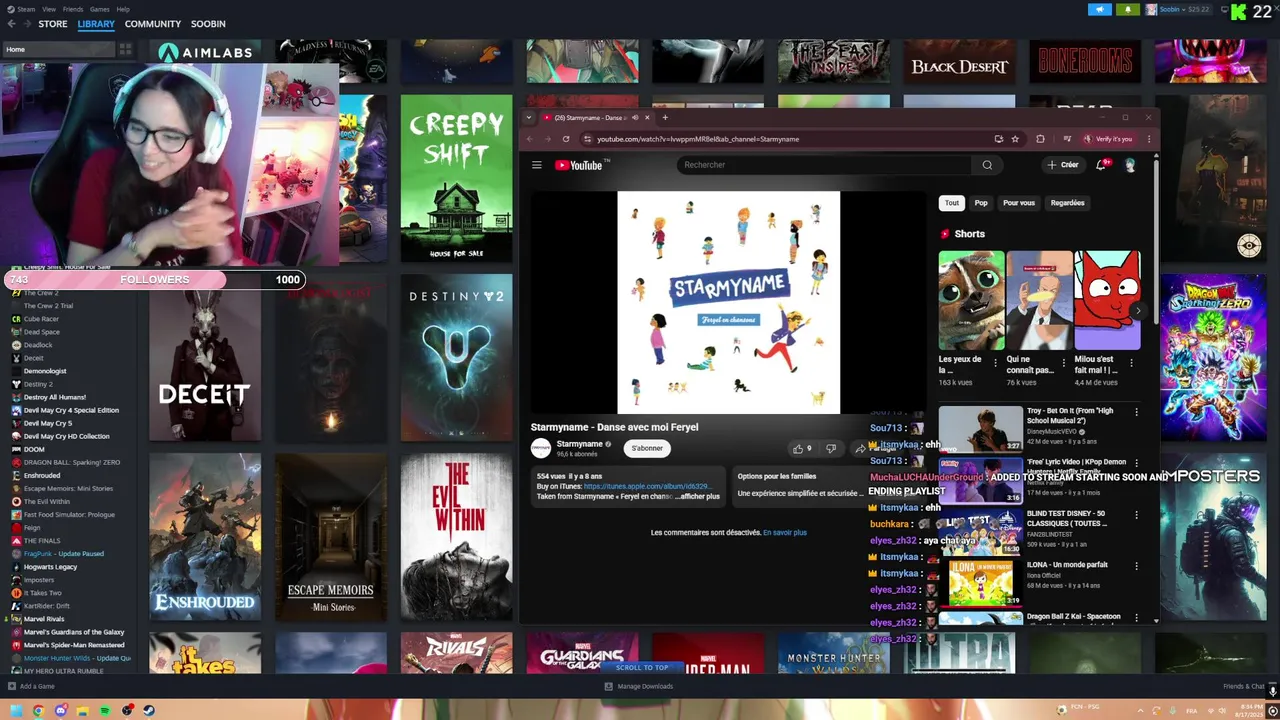Open the browser extensions puzzle icon
This screenshot has width=1280, height=720.
(1040, 139)
